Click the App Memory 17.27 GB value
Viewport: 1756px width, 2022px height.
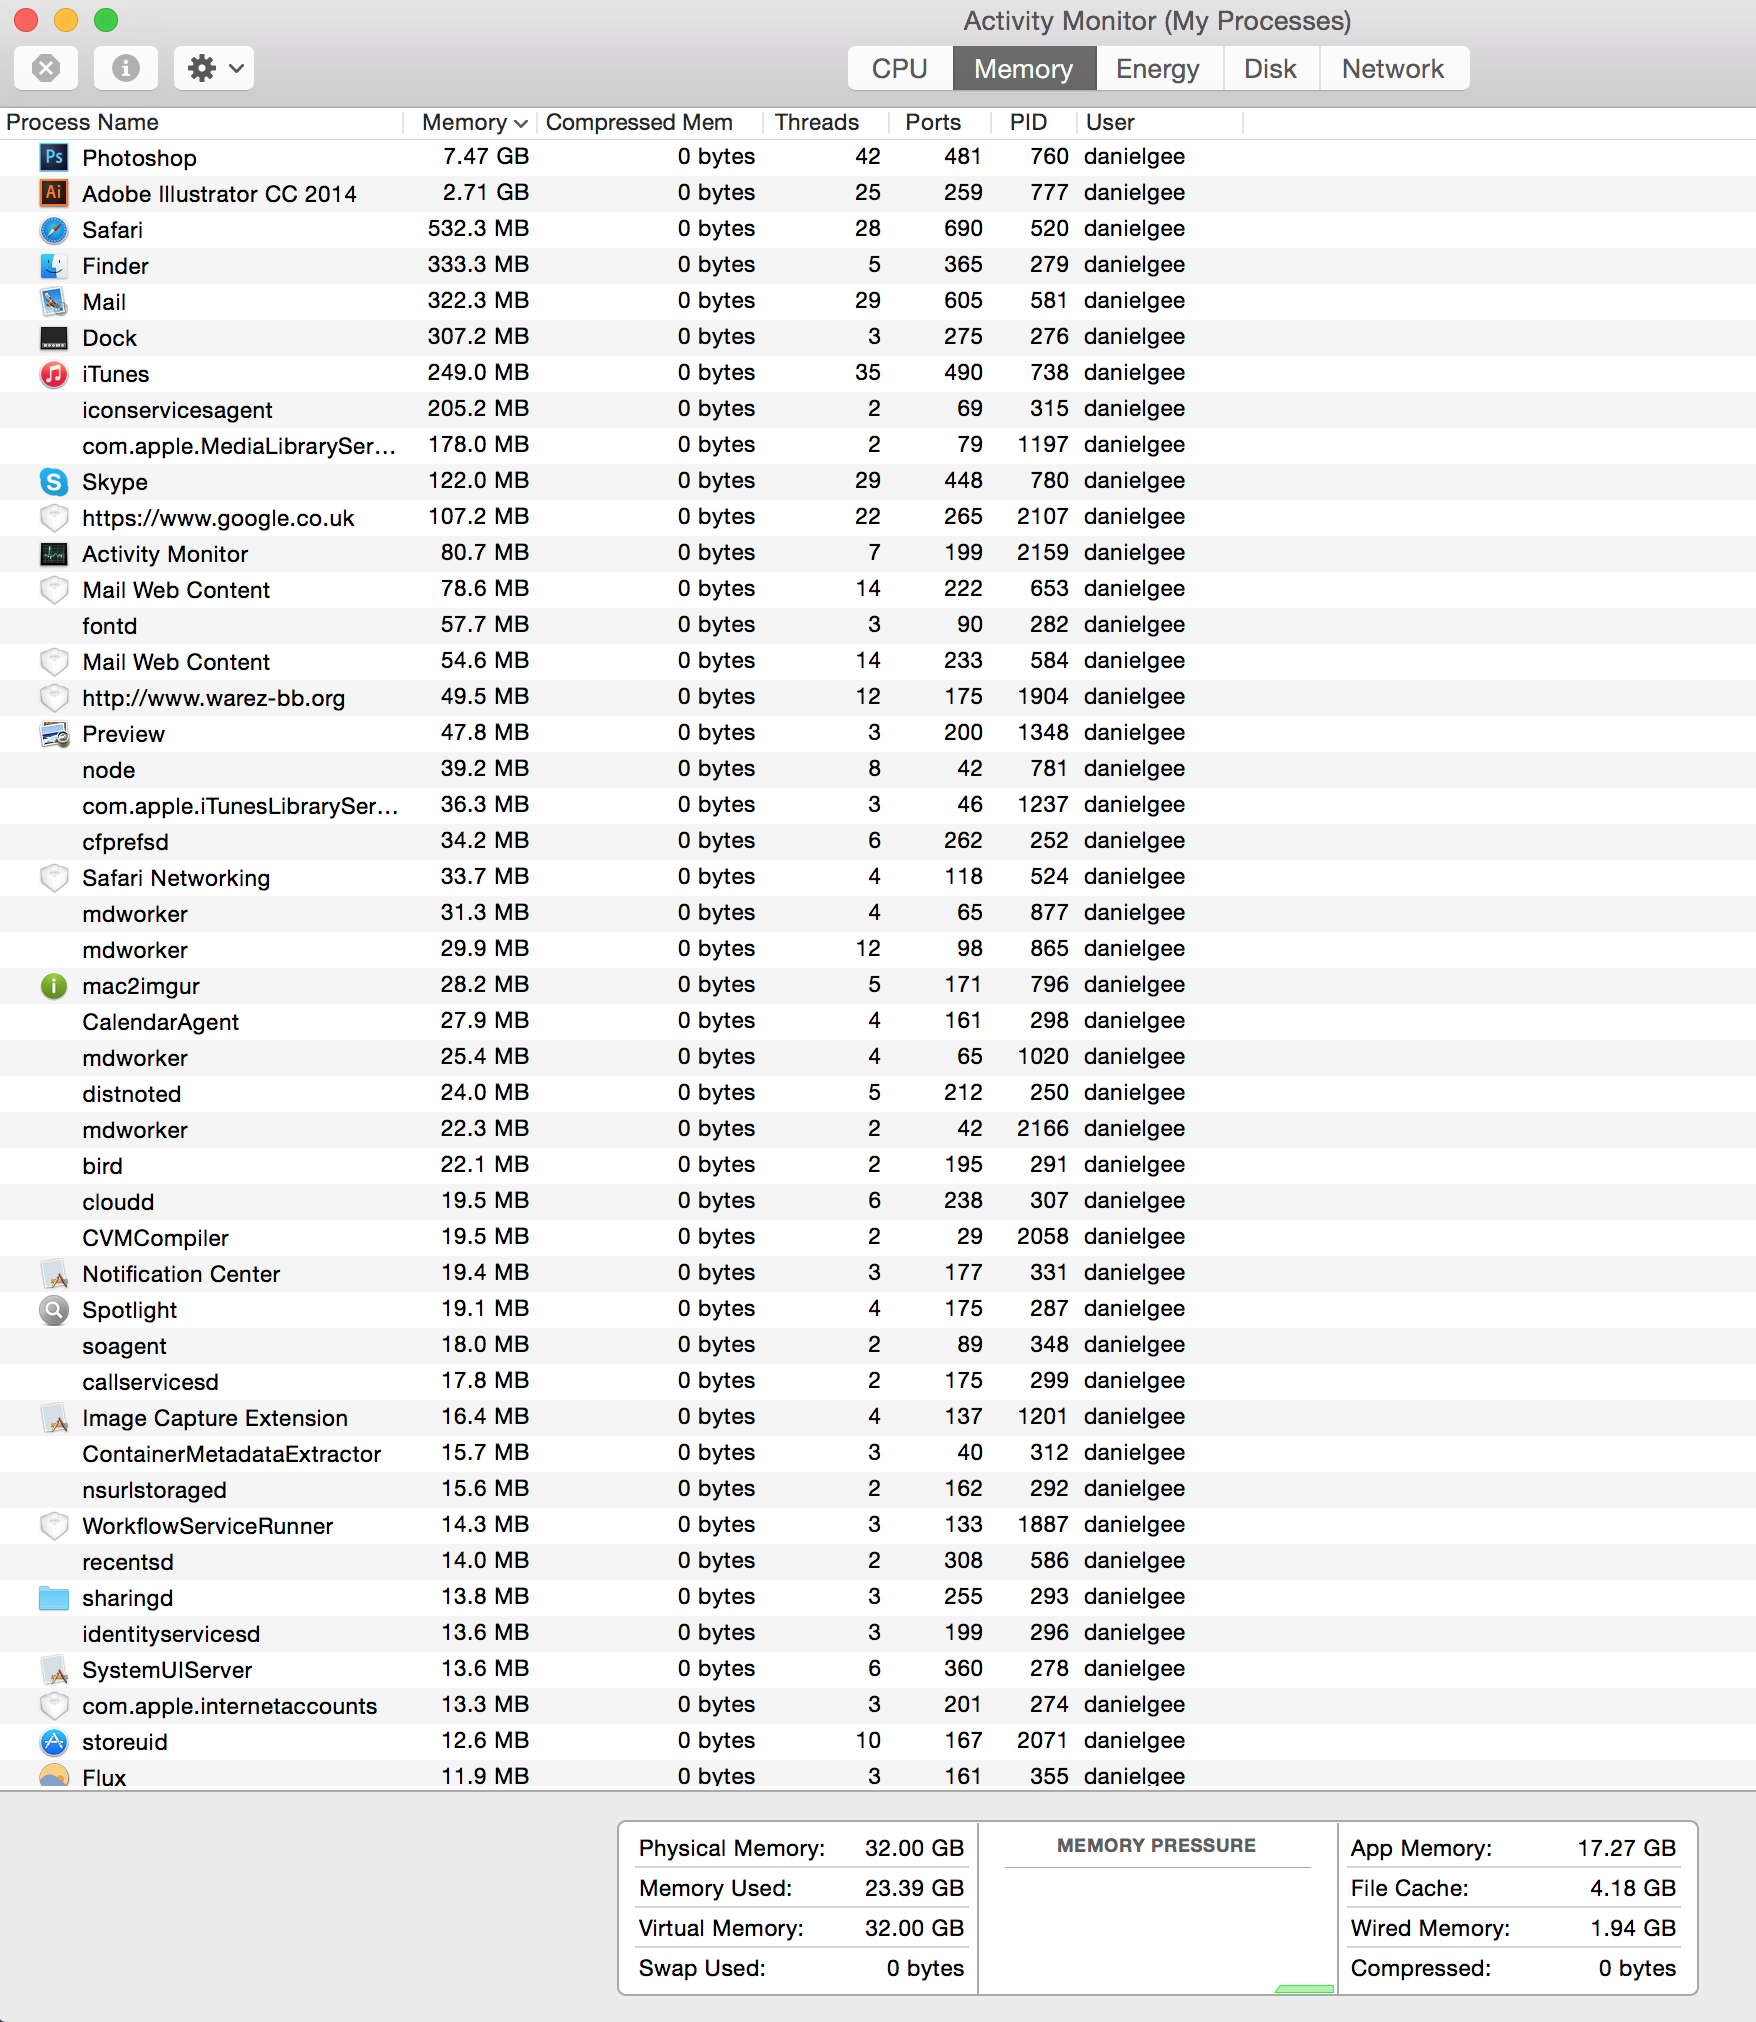(1627, 1848)
